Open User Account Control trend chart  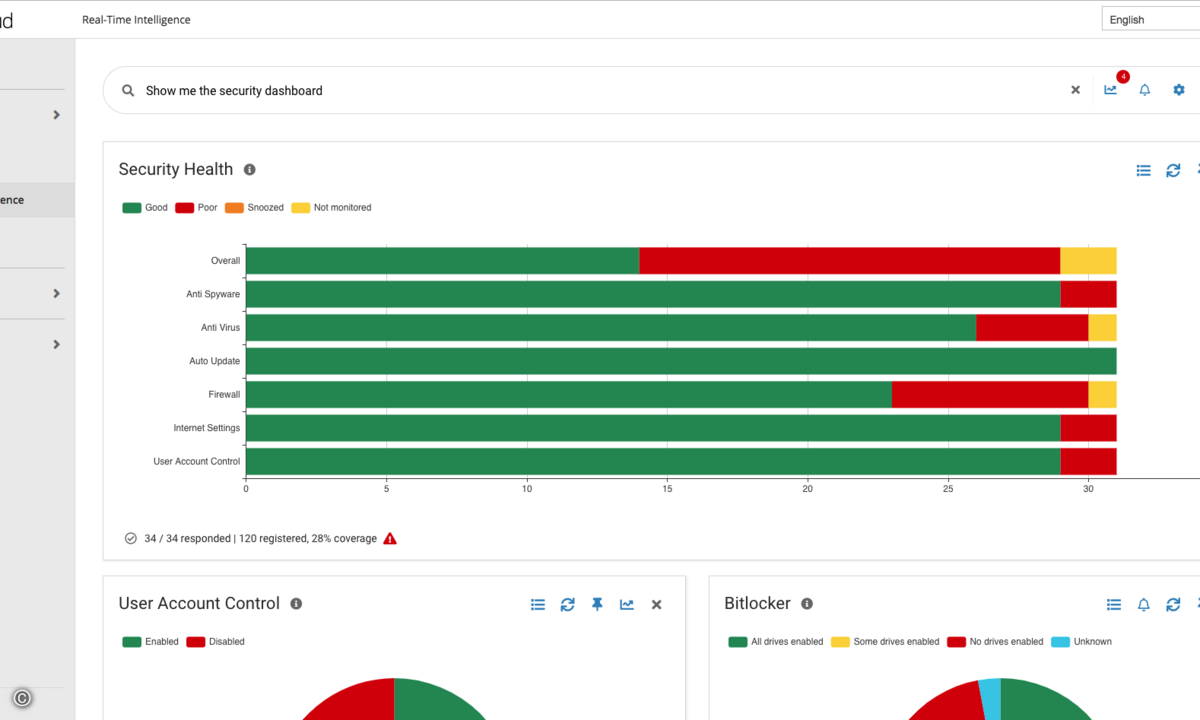(627, 605)
